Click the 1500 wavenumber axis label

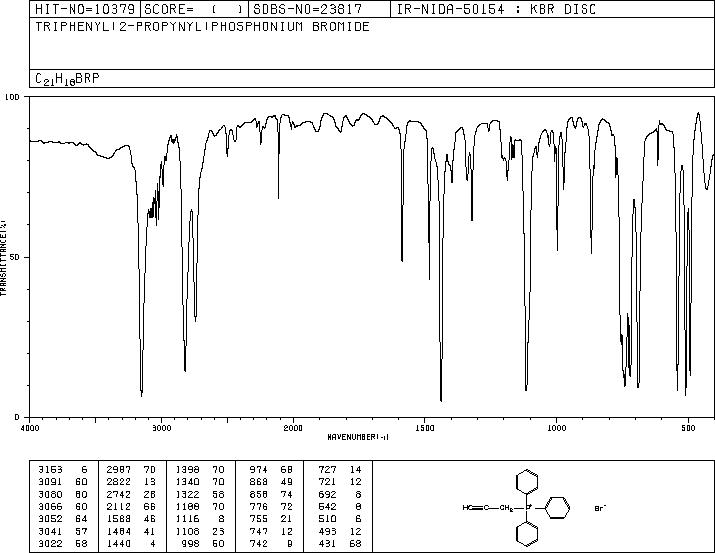(x=425, y=428)
